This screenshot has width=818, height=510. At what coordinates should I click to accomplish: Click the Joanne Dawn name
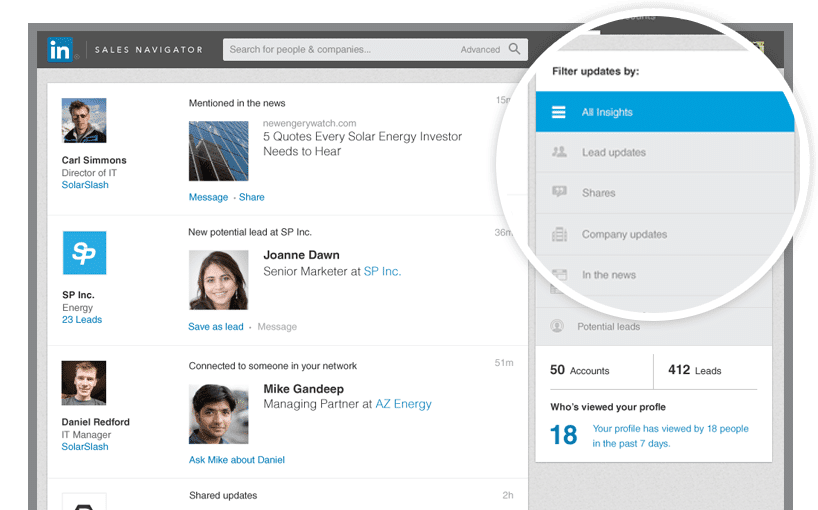(302, 255)
